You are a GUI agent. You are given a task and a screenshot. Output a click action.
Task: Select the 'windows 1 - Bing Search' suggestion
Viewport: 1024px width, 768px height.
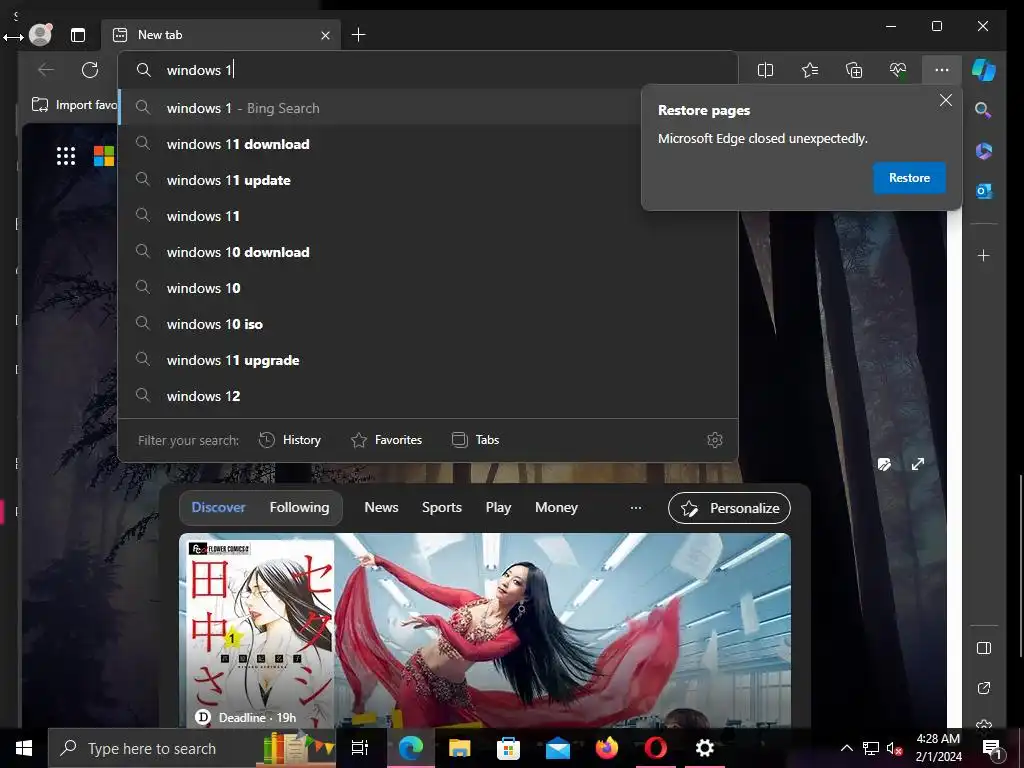click(381, 108)
